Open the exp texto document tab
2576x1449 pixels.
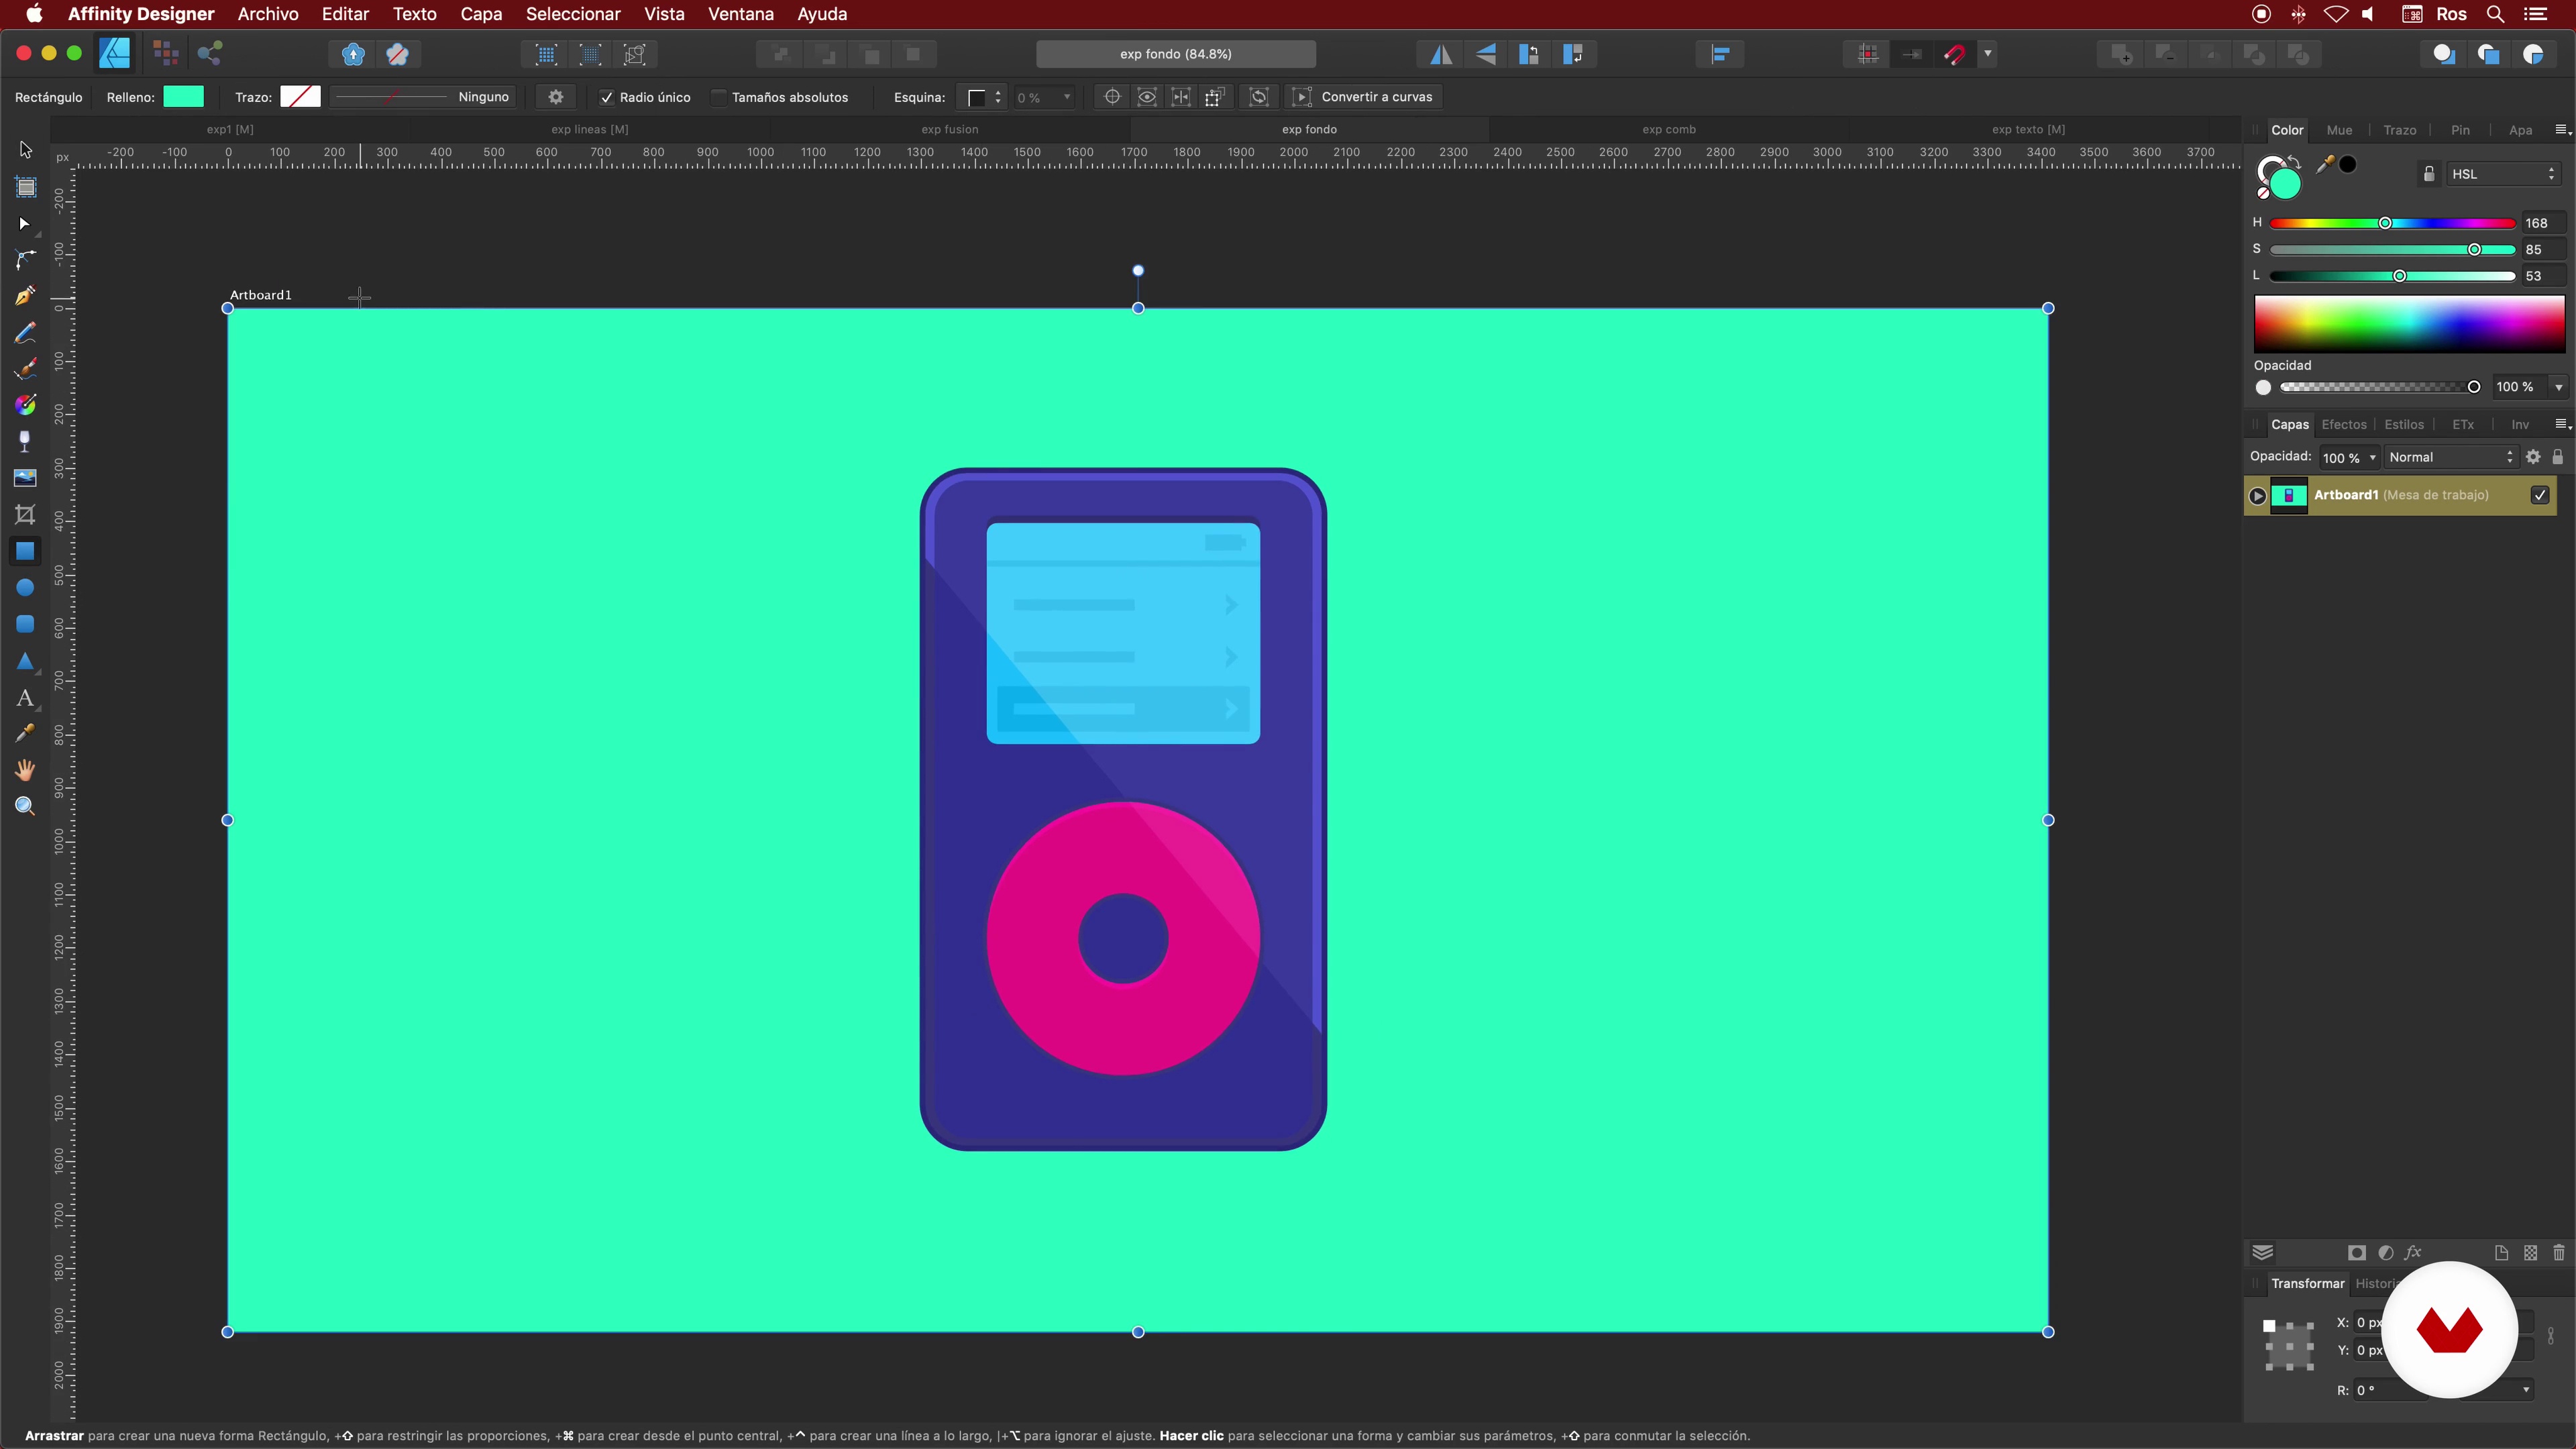(2028, 129)
